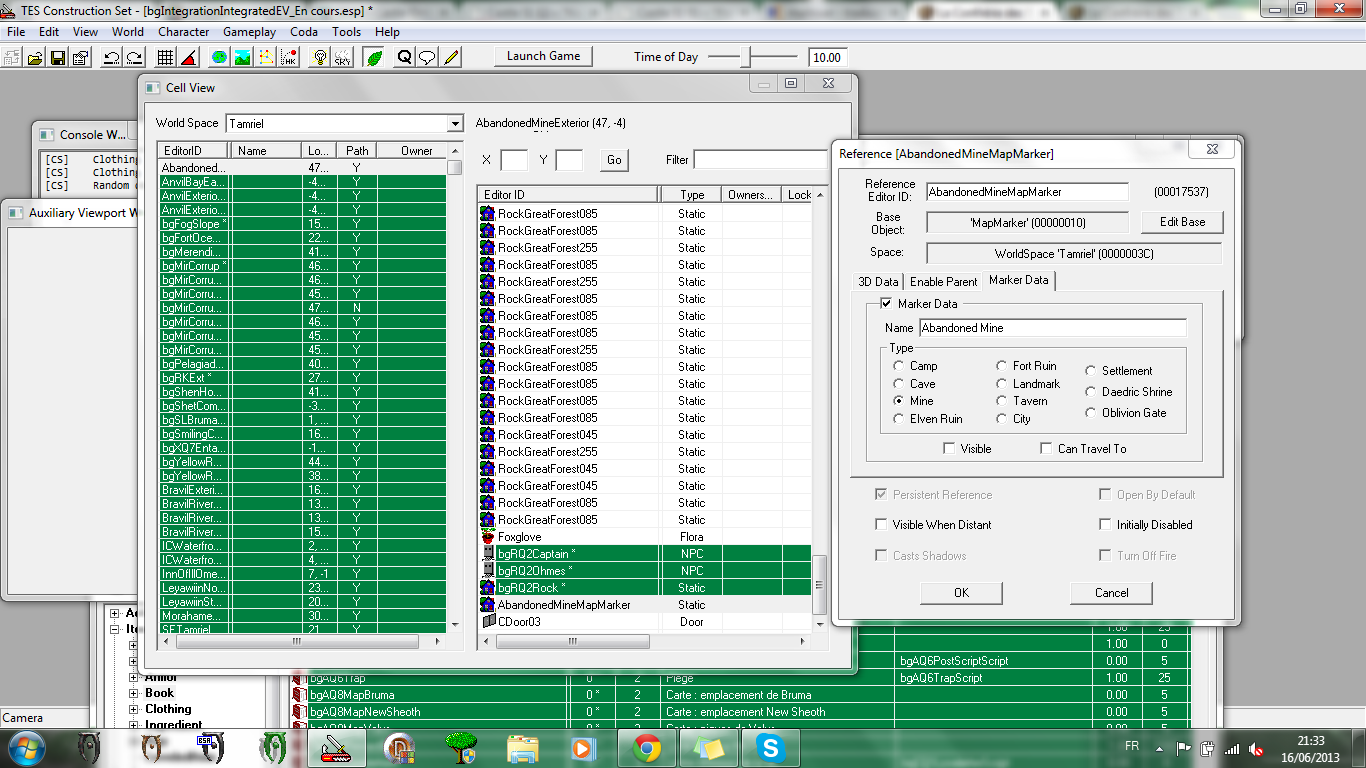Switch to the Enable Parent tab
The height and width of the screenshot is (768, 1366).
click(943, 282)
